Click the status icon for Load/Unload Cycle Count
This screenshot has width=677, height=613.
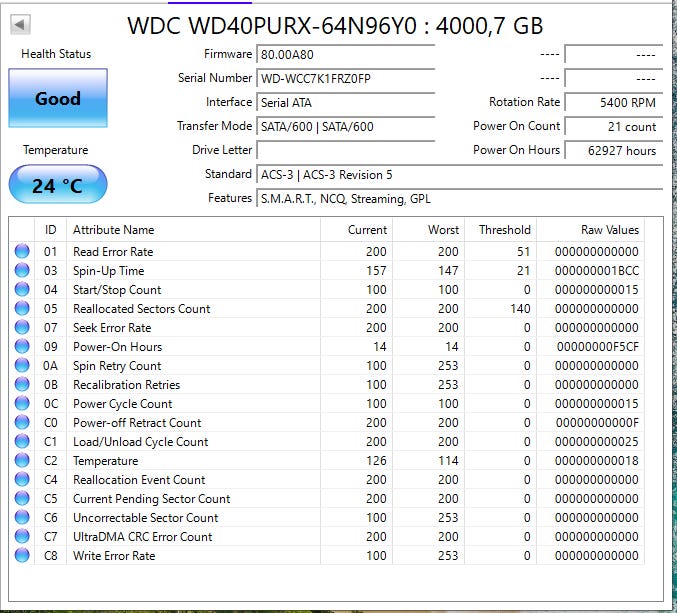22,441
